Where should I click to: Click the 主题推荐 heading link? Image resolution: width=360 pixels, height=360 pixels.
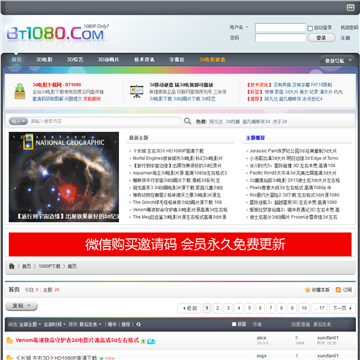pyautogui.click(x=255, y=138)
